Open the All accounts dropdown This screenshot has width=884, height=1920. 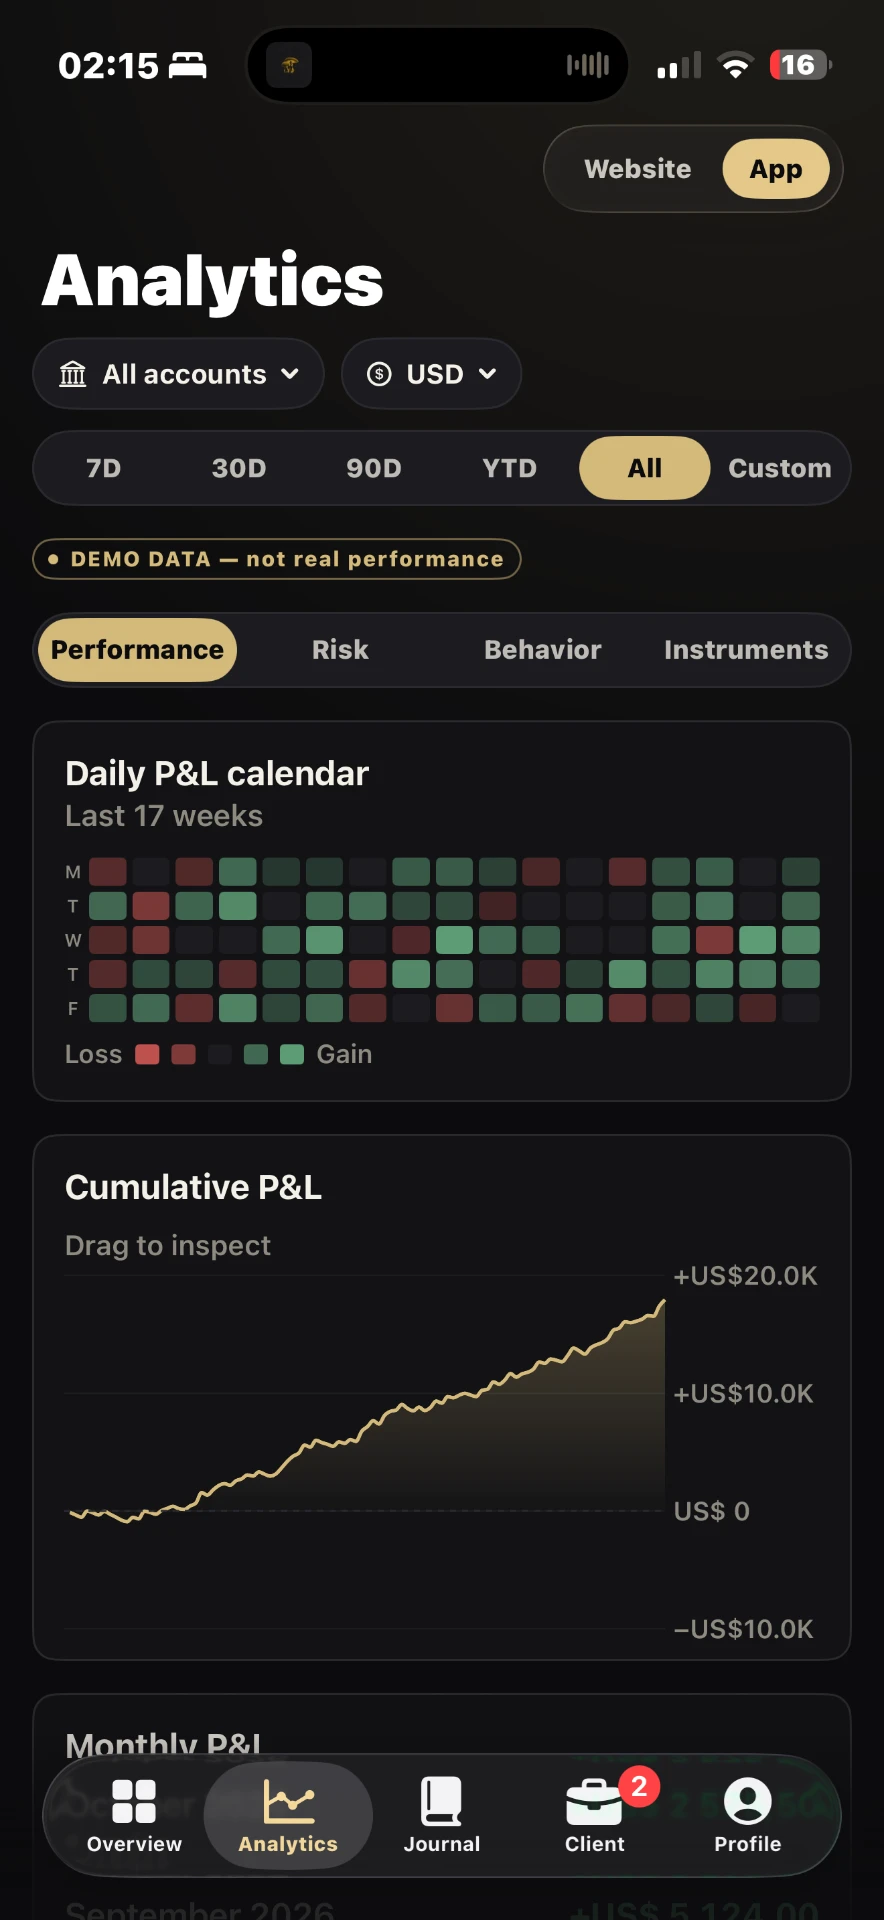pyautogui.click(x=179, y=374)
